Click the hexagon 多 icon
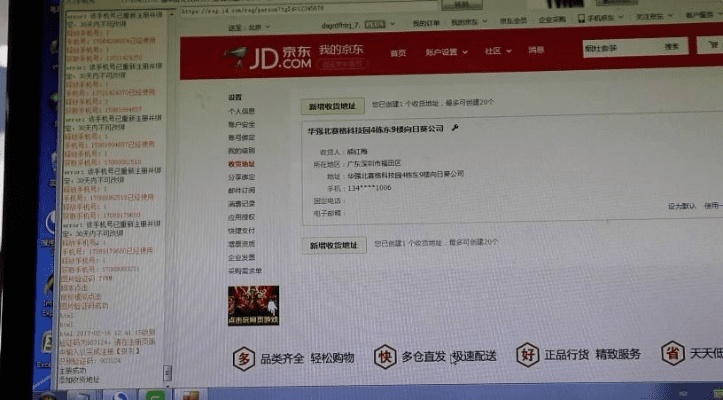Screen dimensions: 723x400 click(243, 358)
